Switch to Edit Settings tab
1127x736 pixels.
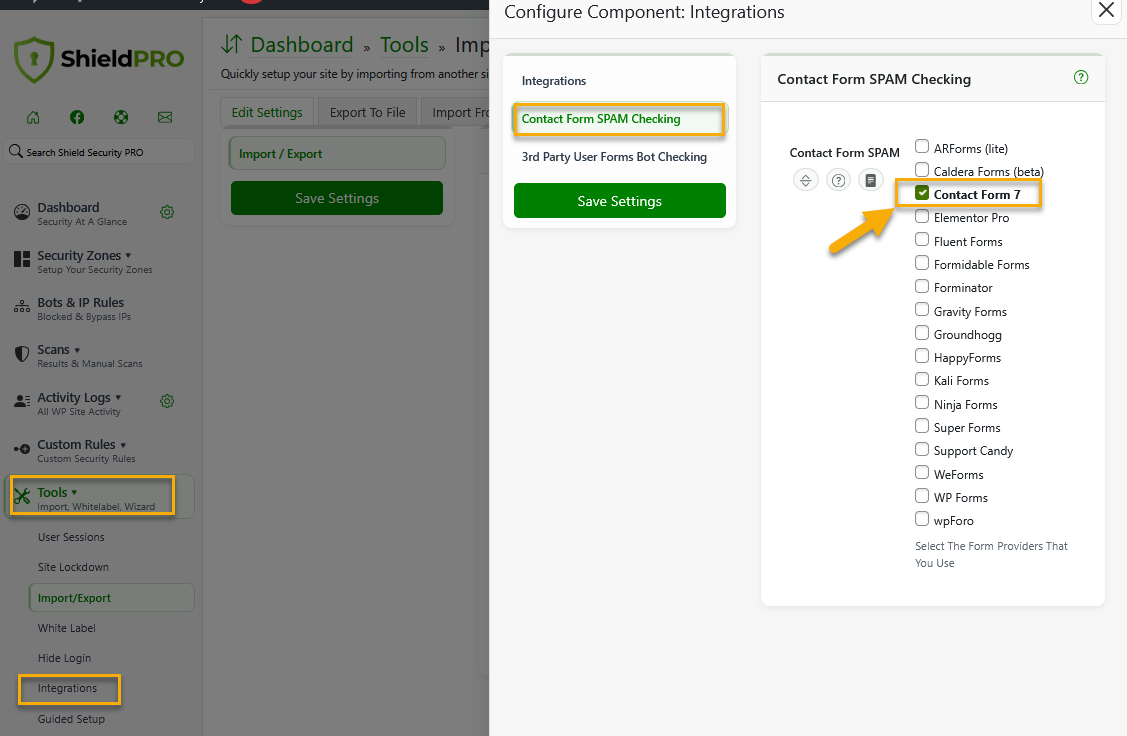pyautogui.click(x=267, y=112)
